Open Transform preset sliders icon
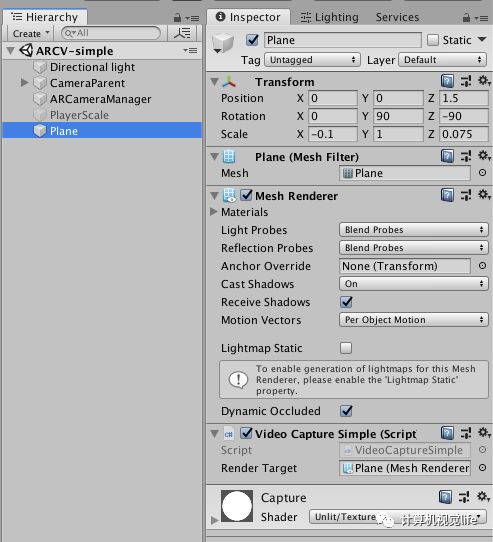This screenshot has width=493, height=542. [x=465, y=82]
